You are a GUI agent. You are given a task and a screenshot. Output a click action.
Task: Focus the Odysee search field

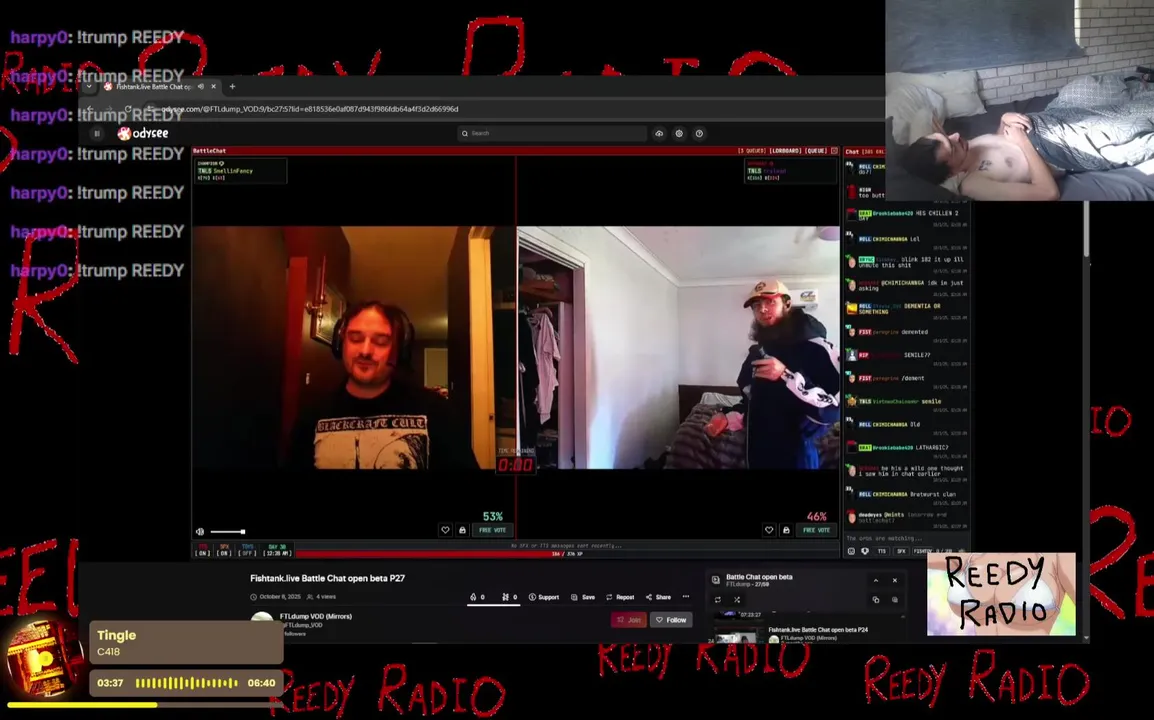(x=552, y=133)
